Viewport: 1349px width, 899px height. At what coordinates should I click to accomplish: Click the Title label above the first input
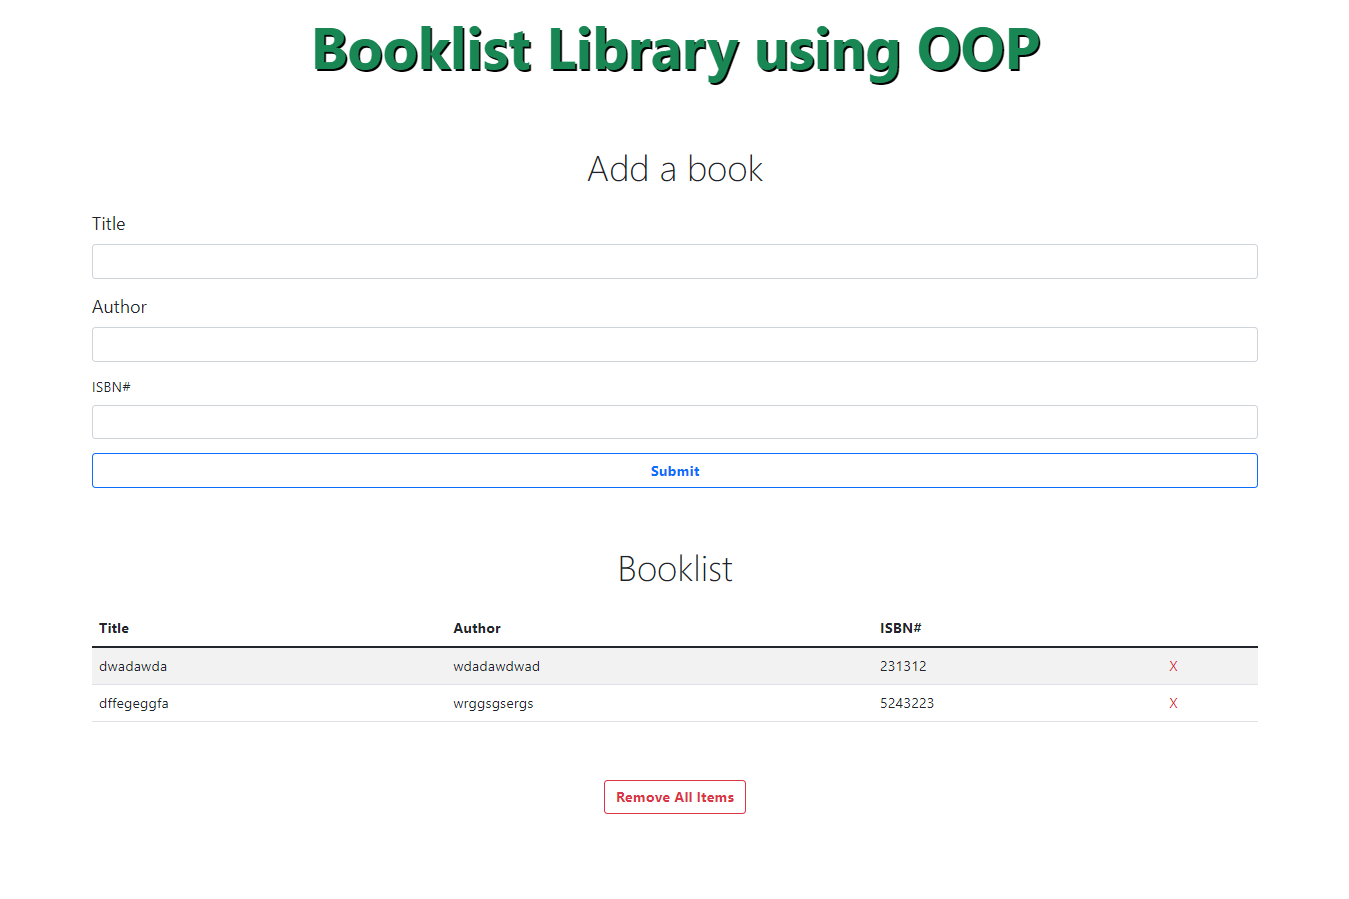pyautogui.click(x=108, y=224)
